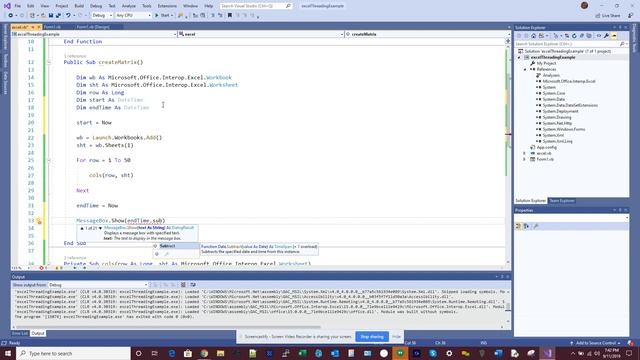Click the Categorized icon in Properties panel
Image resolution: width=640 pixels, height=360 pixels.
(518, 226)
